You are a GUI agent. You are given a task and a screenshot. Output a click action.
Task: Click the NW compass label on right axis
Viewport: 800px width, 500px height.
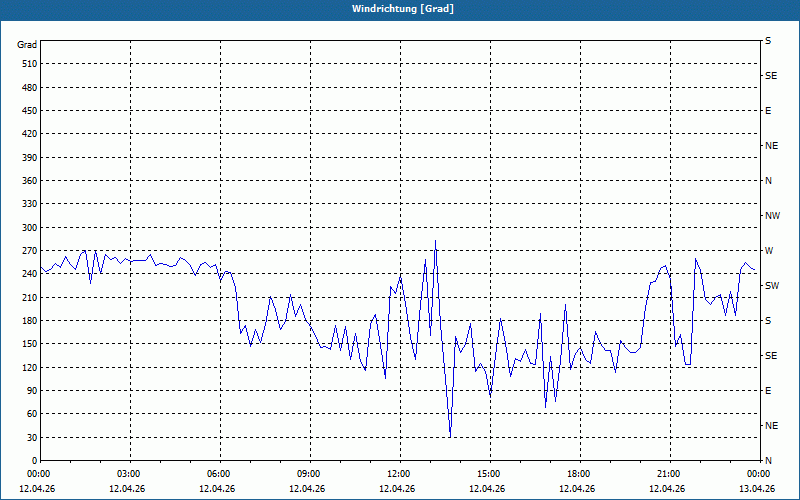(x=772, y=215)
